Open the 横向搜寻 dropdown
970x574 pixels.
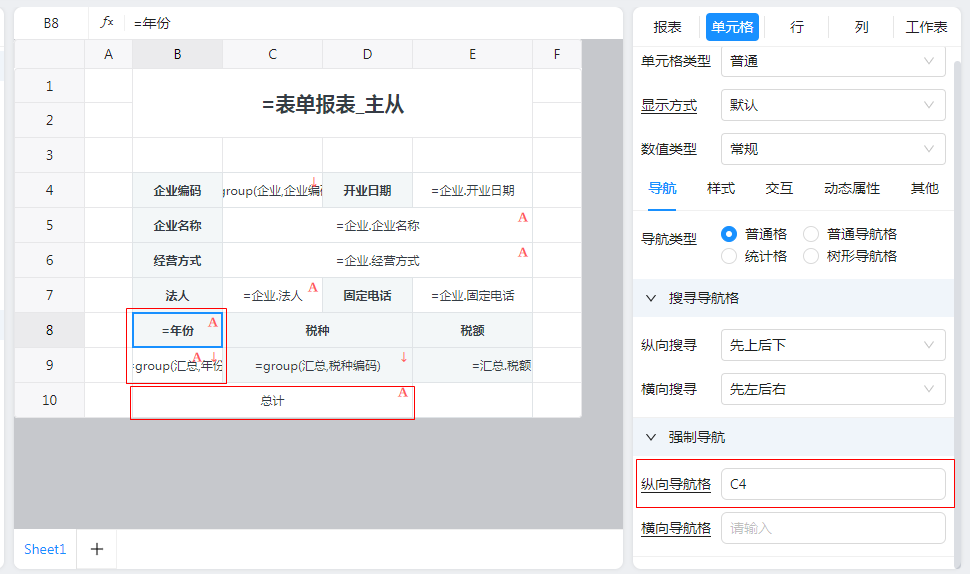(x=832, y=389)
